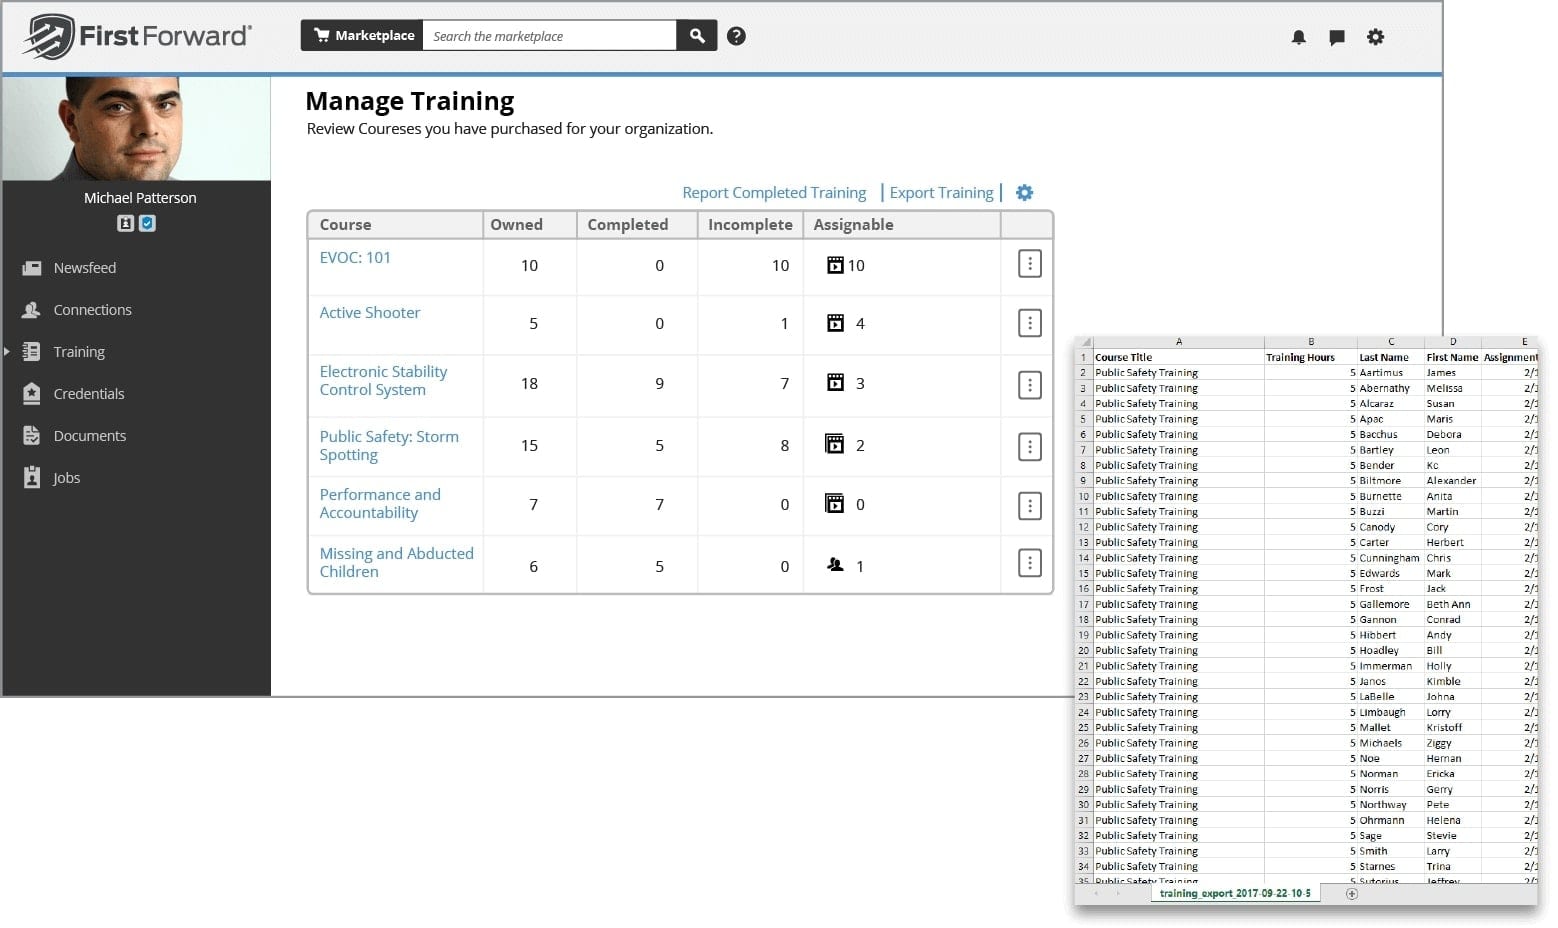Screen dimensions: 1558x928
Task: Open Newsfeed in the sidebar
Action: pyautogui.click(x=84, y=268)
